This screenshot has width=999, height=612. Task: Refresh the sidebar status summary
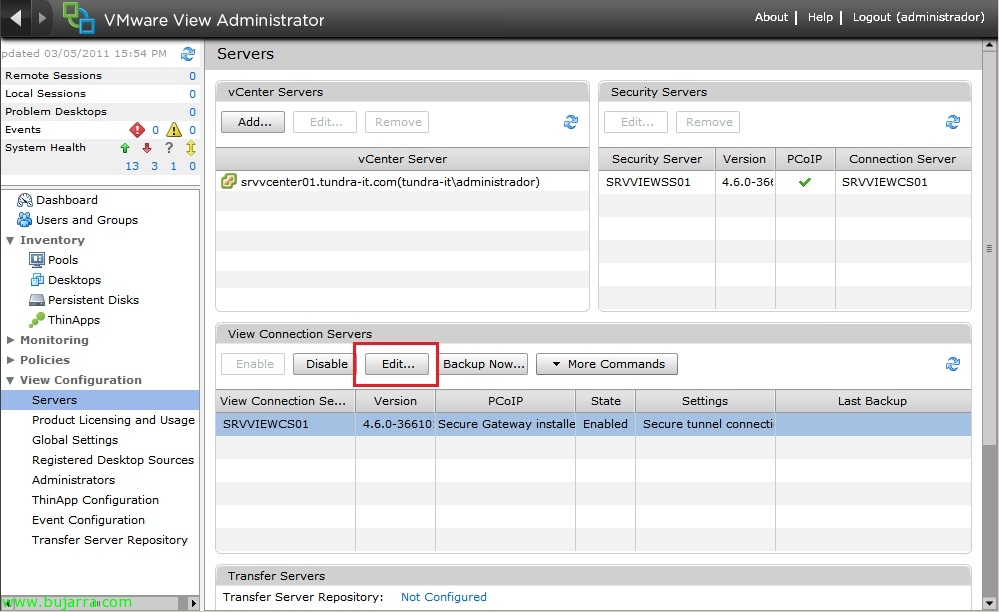(x=188, y=53)
